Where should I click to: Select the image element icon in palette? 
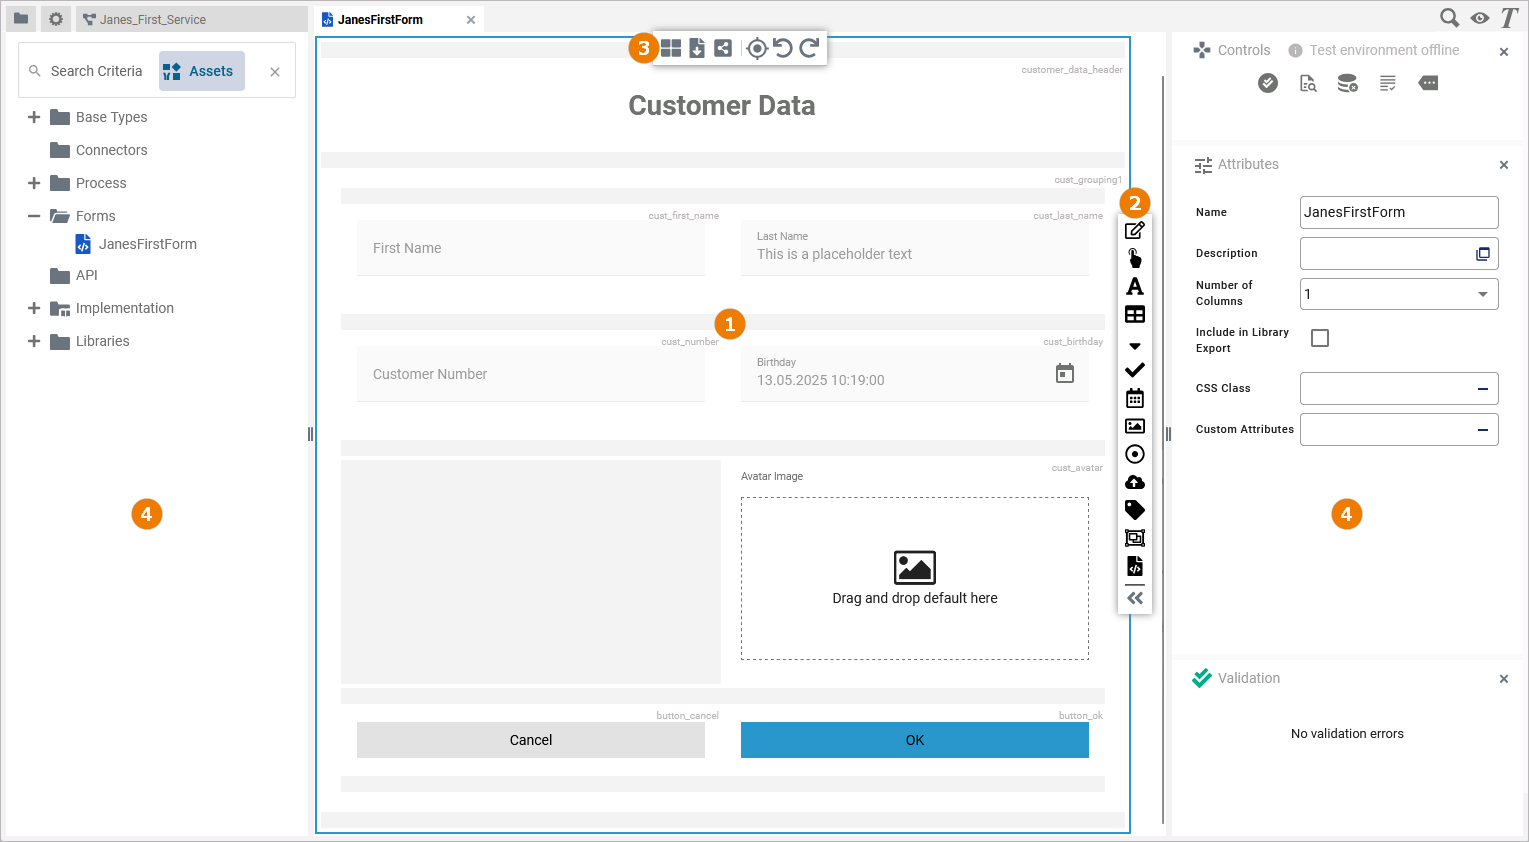tap(1135, 426)
